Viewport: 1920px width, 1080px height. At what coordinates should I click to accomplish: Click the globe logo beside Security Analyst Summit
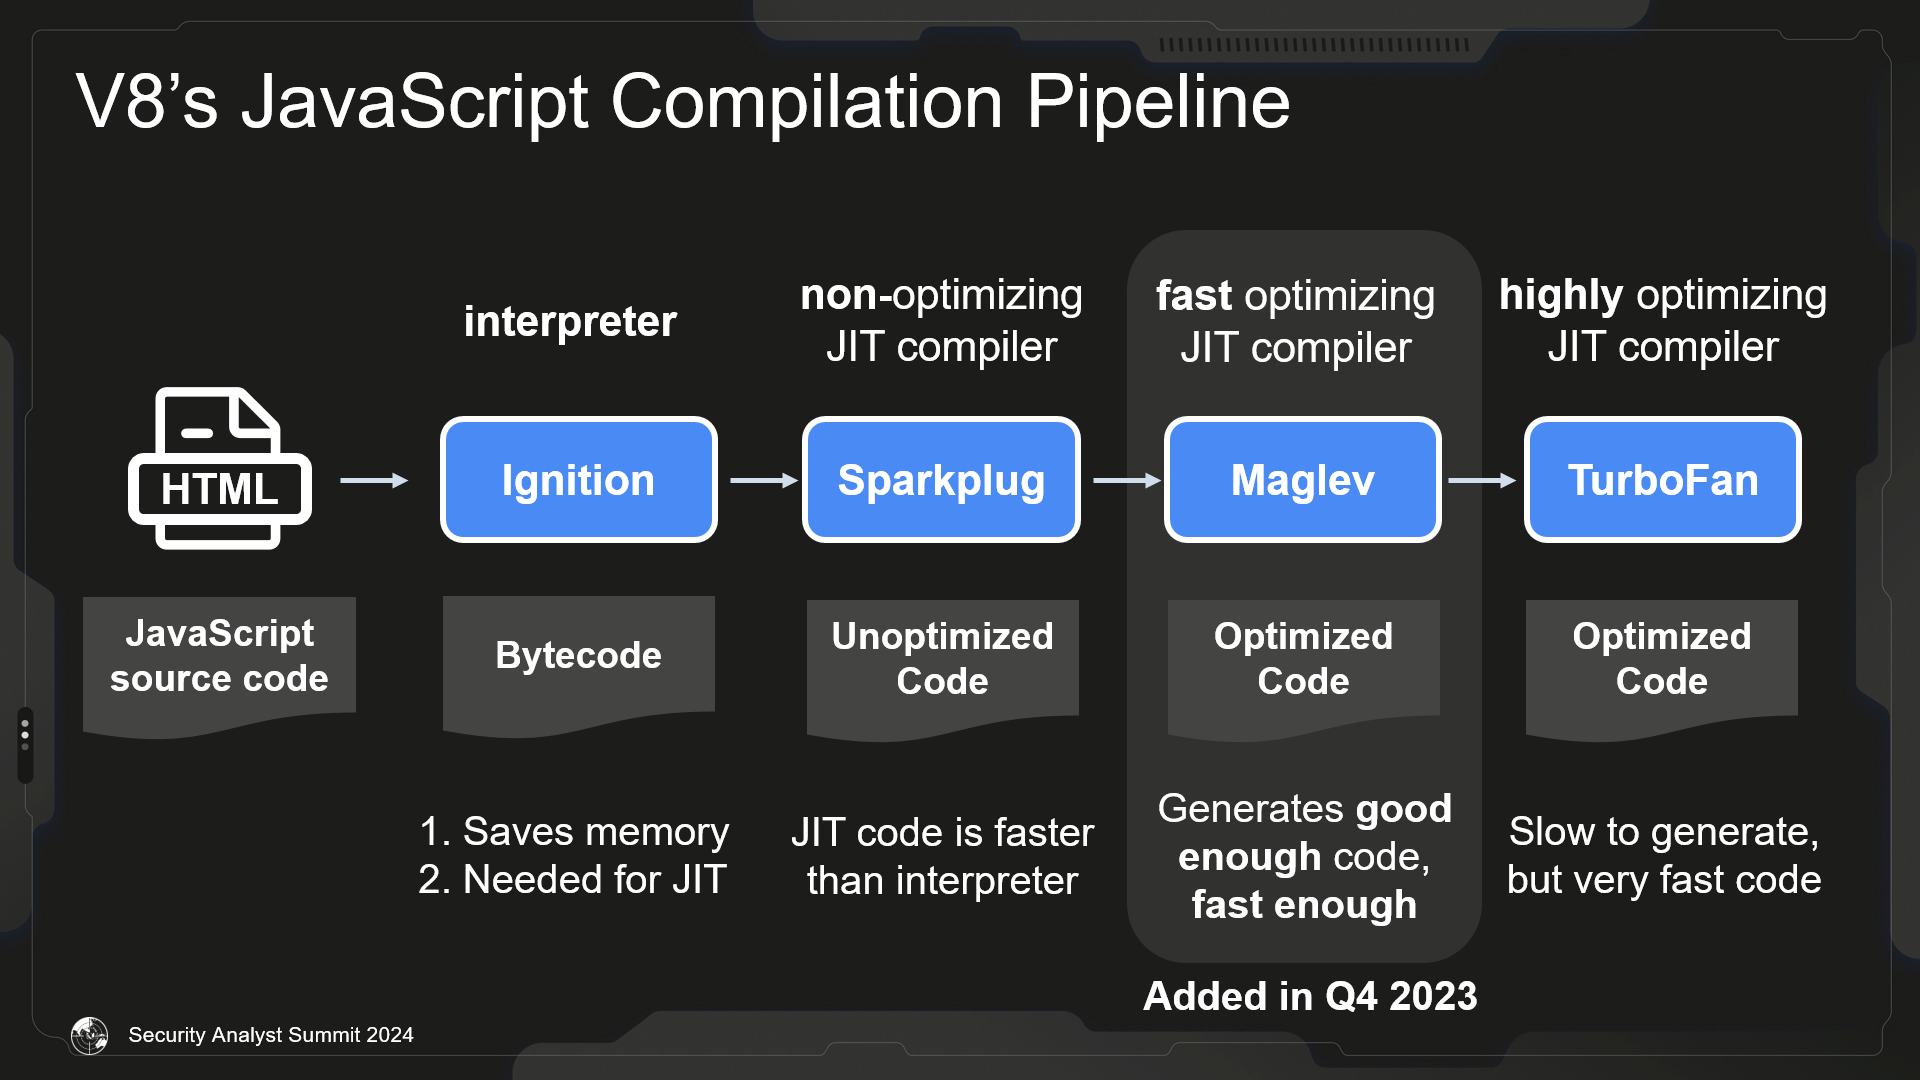click(89, 1035)
